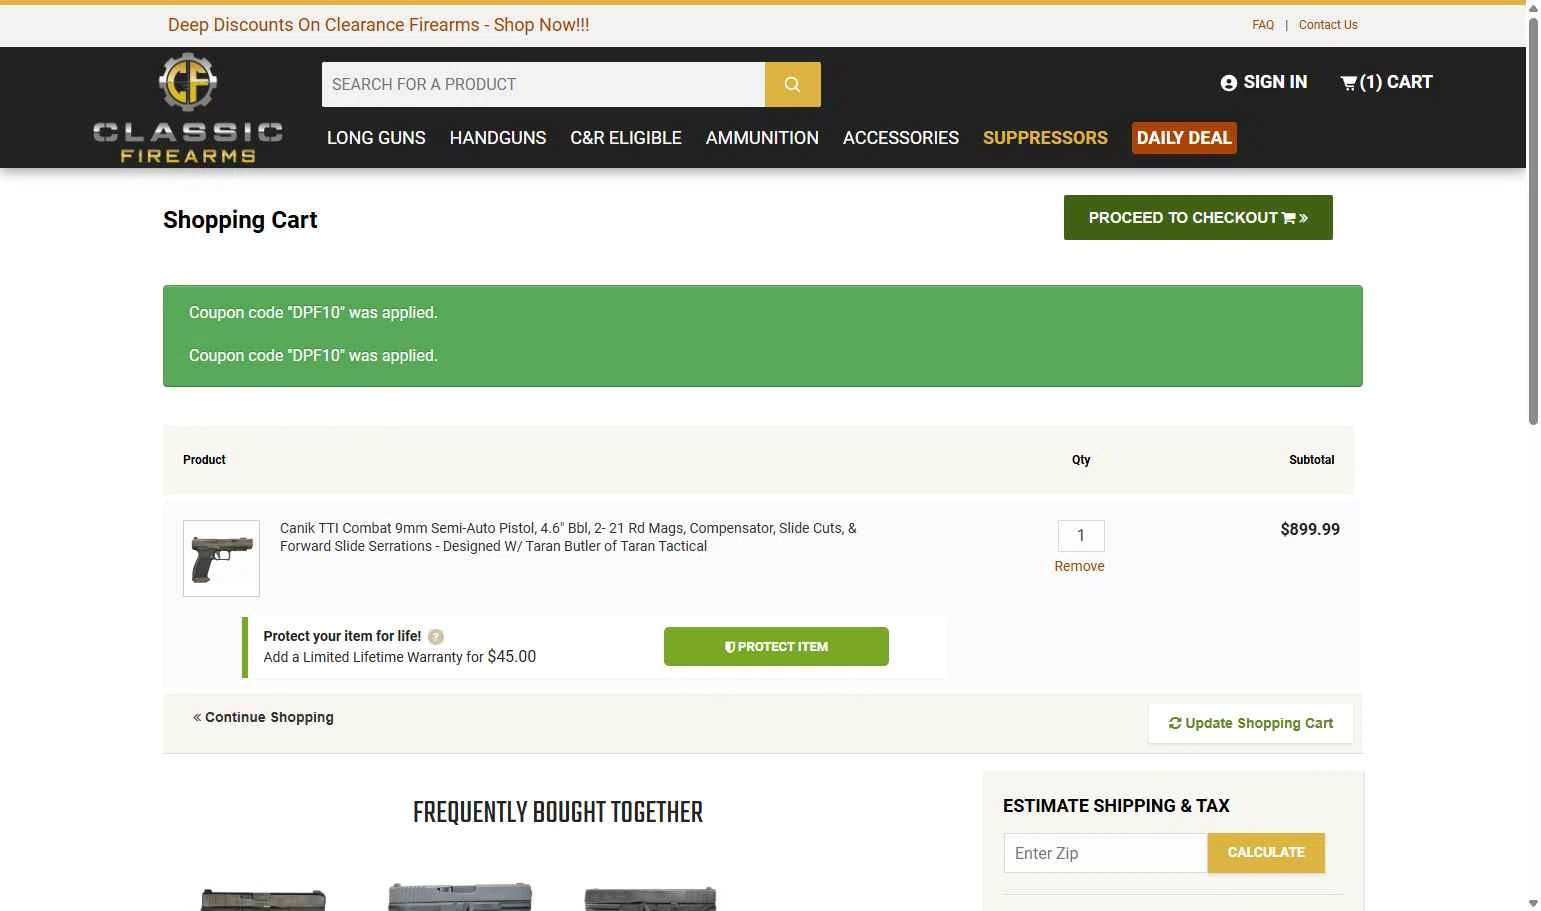1541x911 pixels.
Task: Open the Contact Us link
Action: click(1328, 25)
